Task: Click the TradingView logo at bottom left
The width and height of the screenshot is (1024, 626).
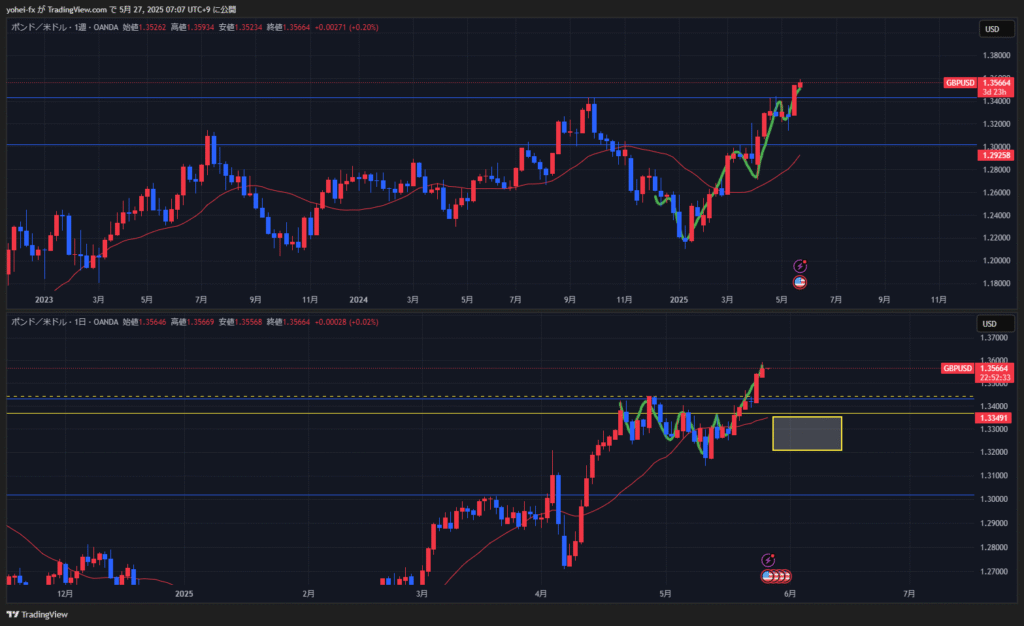Action: (x=37, y=614)
